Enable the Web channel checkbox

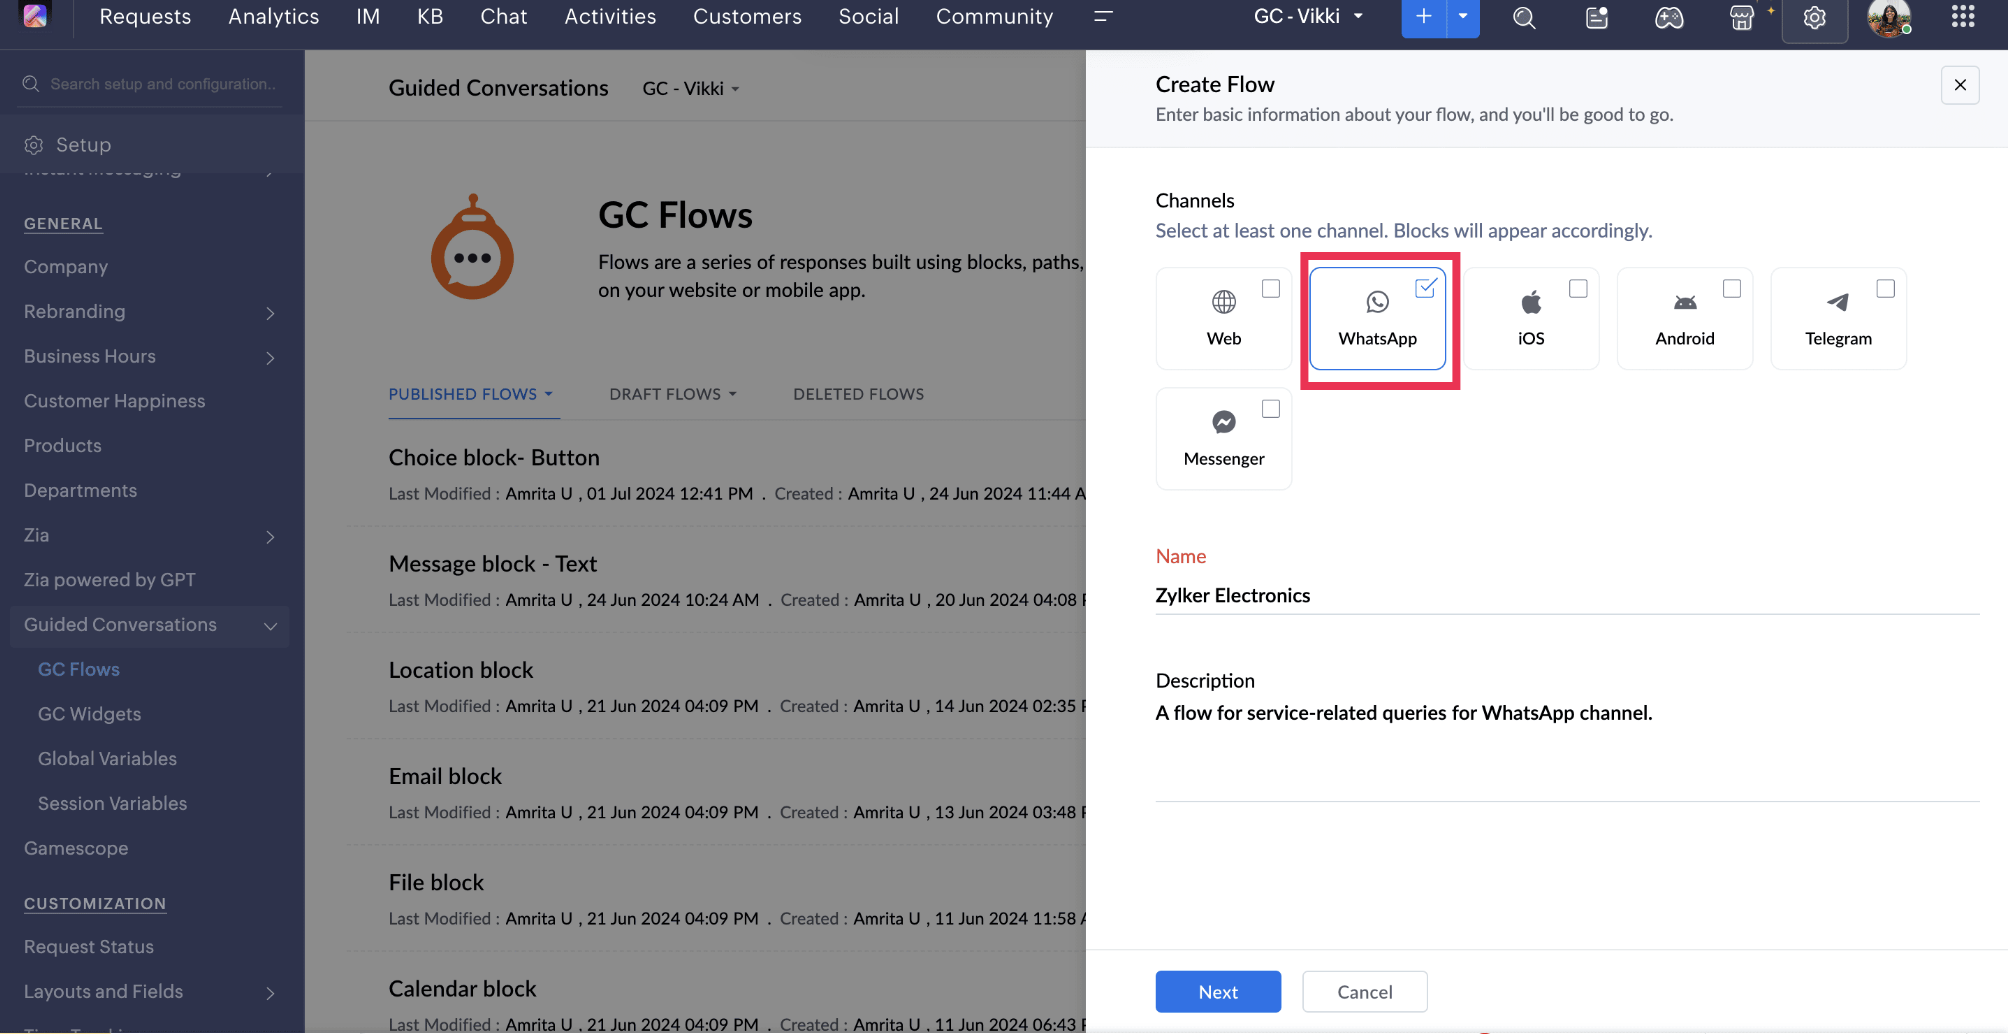pyautogui.click(x=1270, y=289)
